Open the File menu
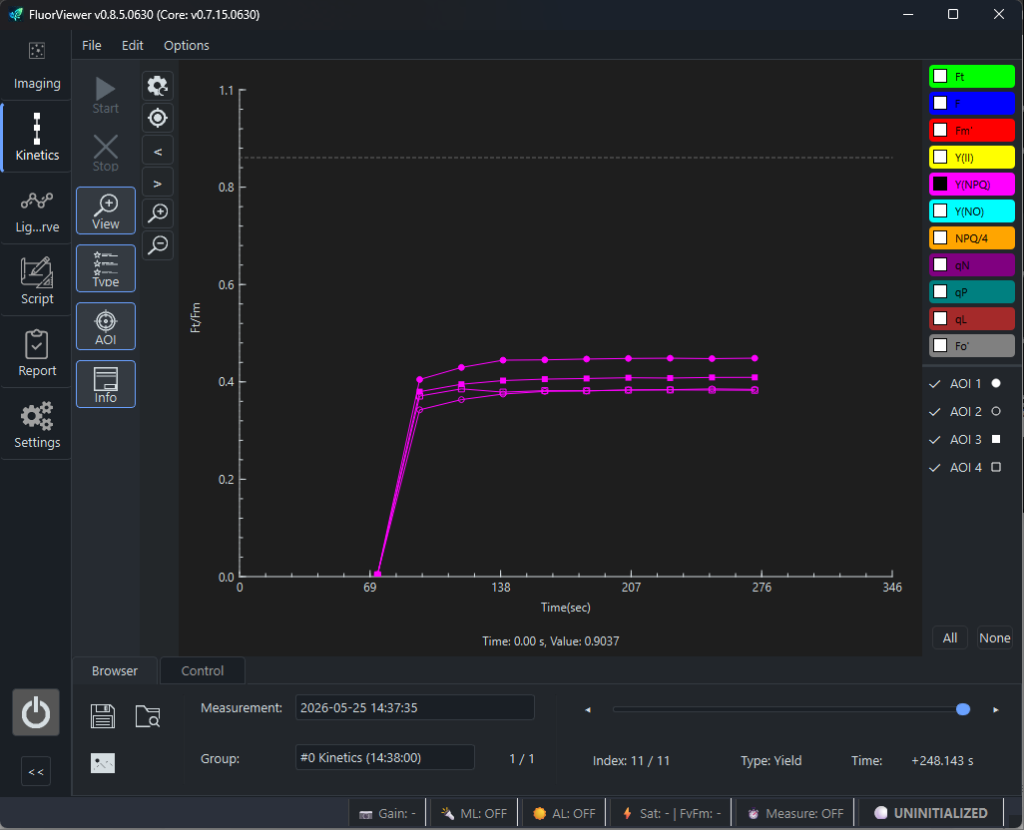The height and width of the screenshot is (830, 1024). click(x=91, y=45)
